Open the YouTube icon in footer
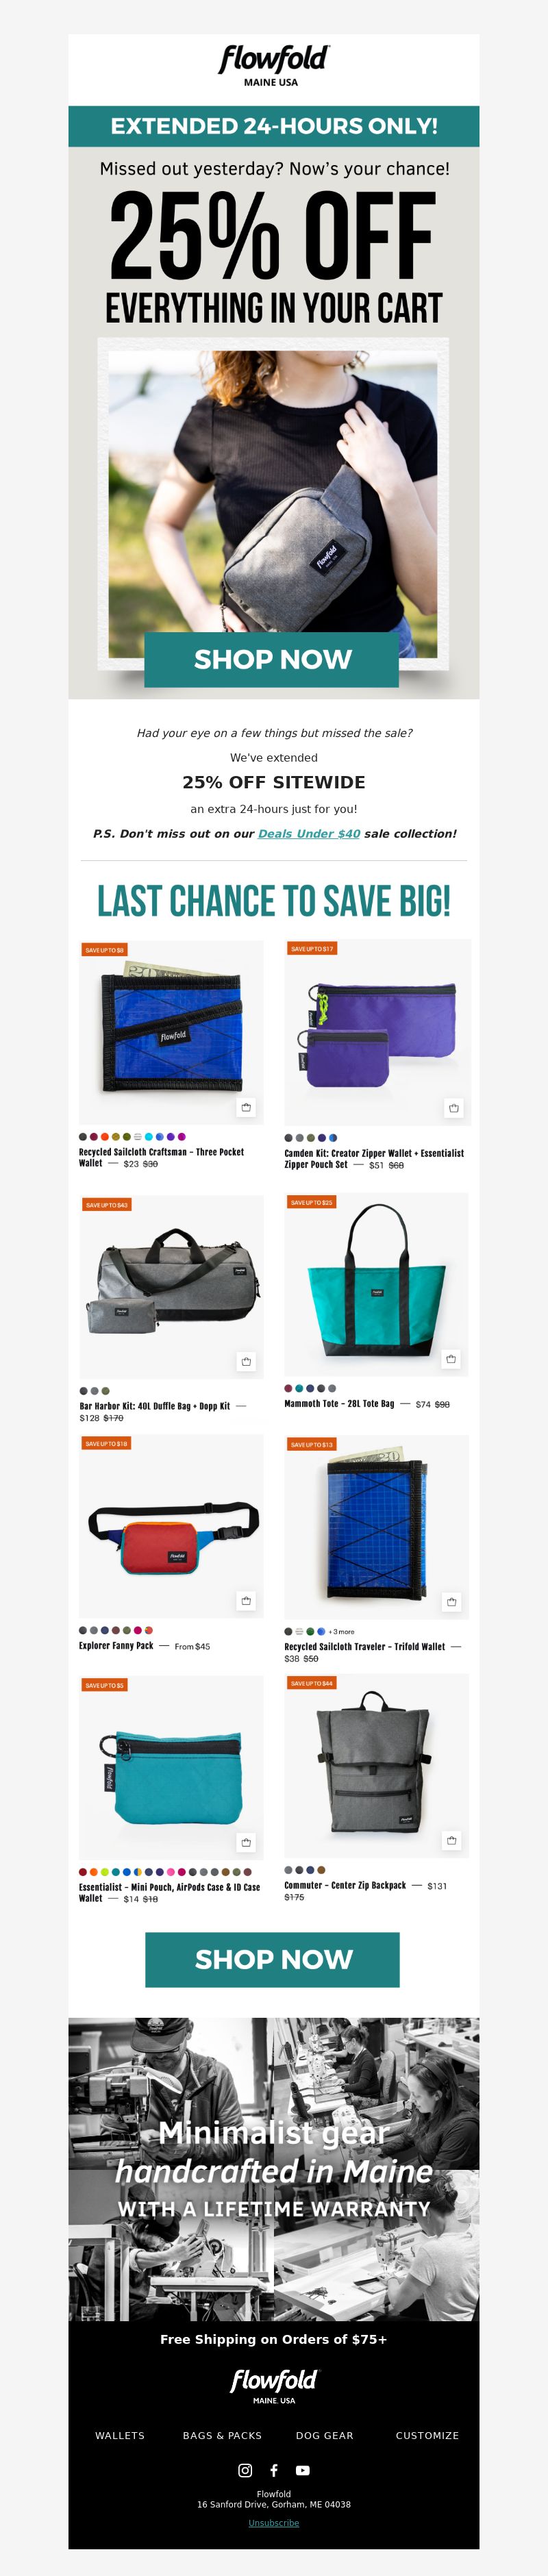The height and width of the screenshot is (2576, 548). click(303, 2470)
